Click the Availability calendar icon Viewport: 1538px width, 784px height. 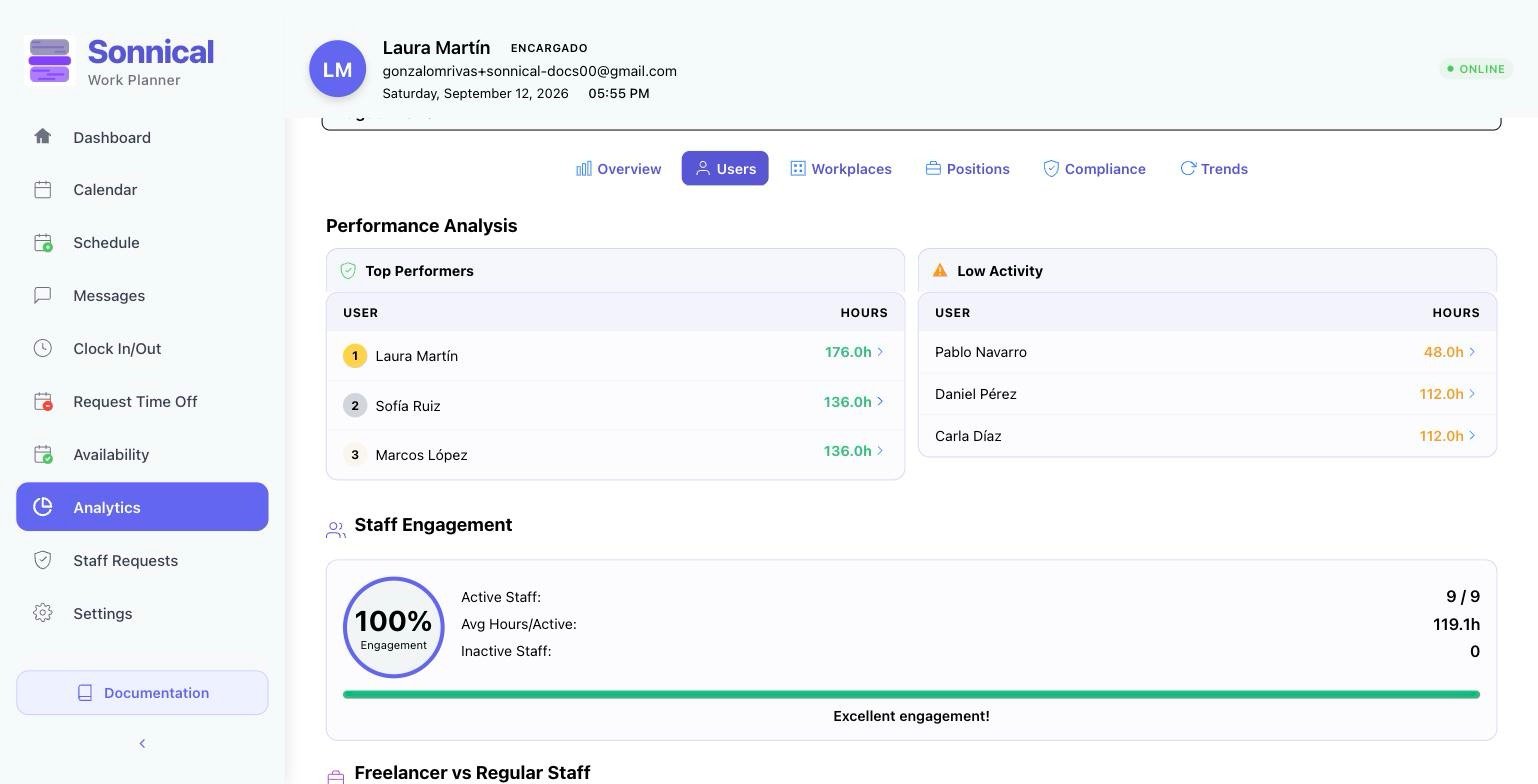tap(42, 455)
